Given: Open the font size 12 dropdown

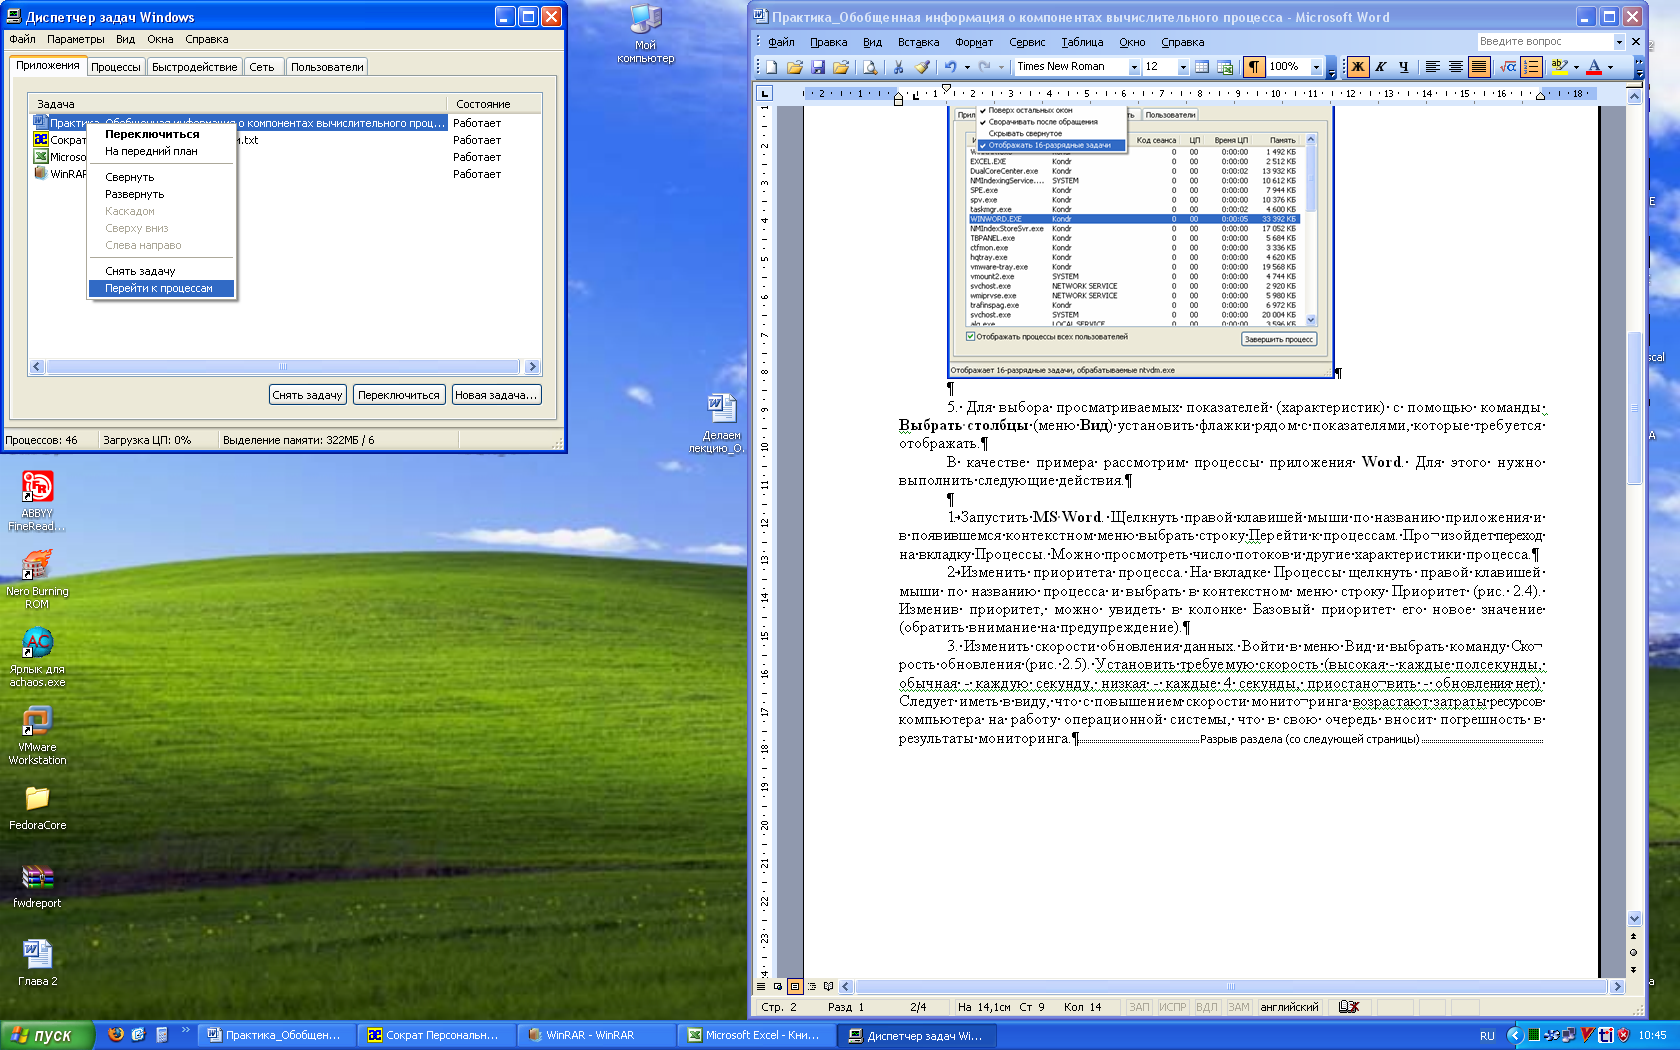Looking at the screenshot, I should pyautogui.click(x=1183, y=67).
